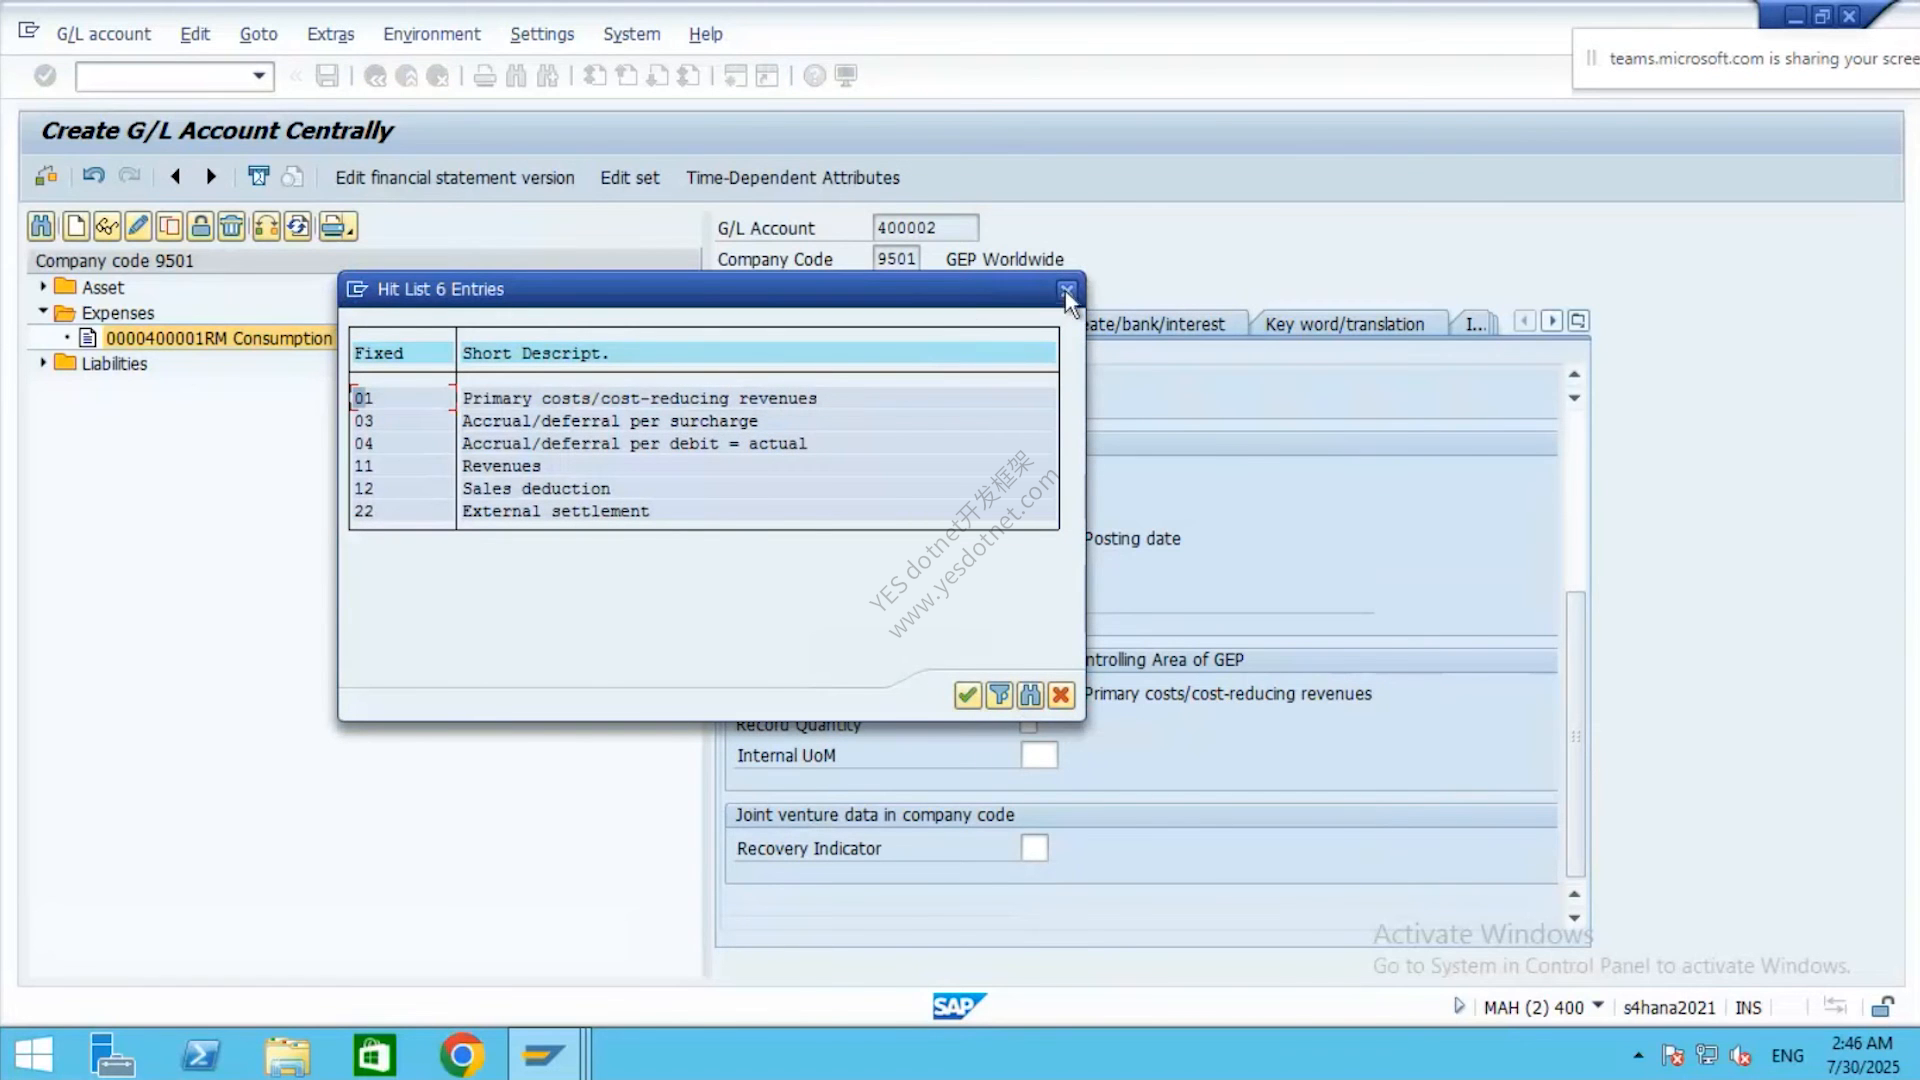Image resolution: width=1920 pixels, height=1080 pixels.
Task: Open the tab list button beside tab arrows
Action: (x=1578, y=321)
